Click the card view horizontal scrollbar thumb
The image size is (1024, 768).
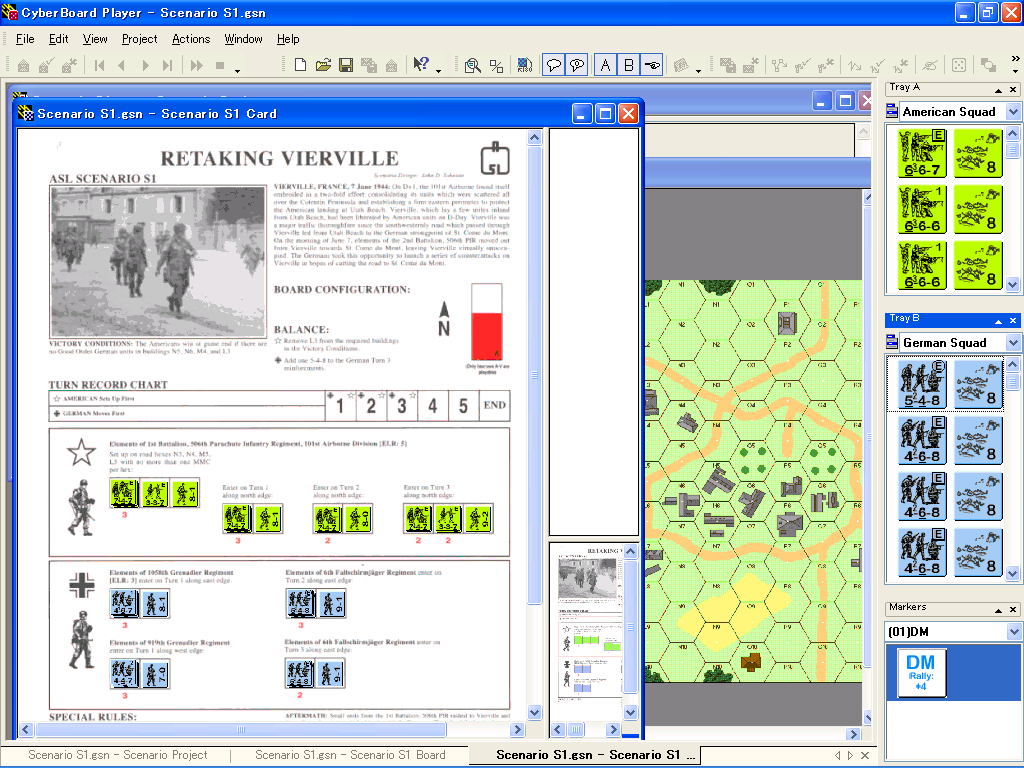click(x=241, y=729)
